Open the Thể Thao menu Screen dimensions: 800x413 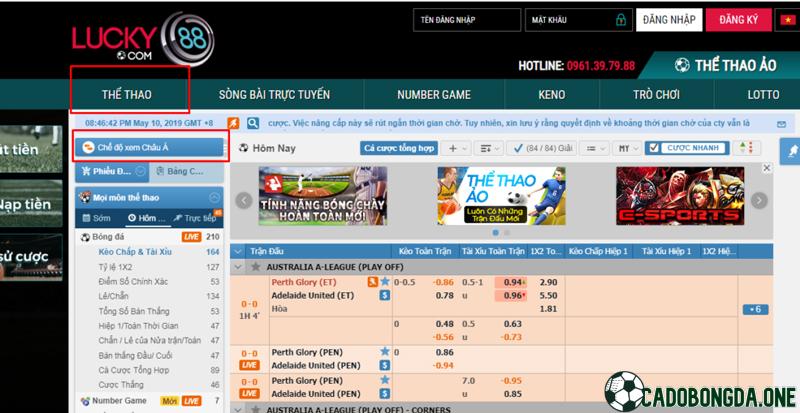point(127,94)
